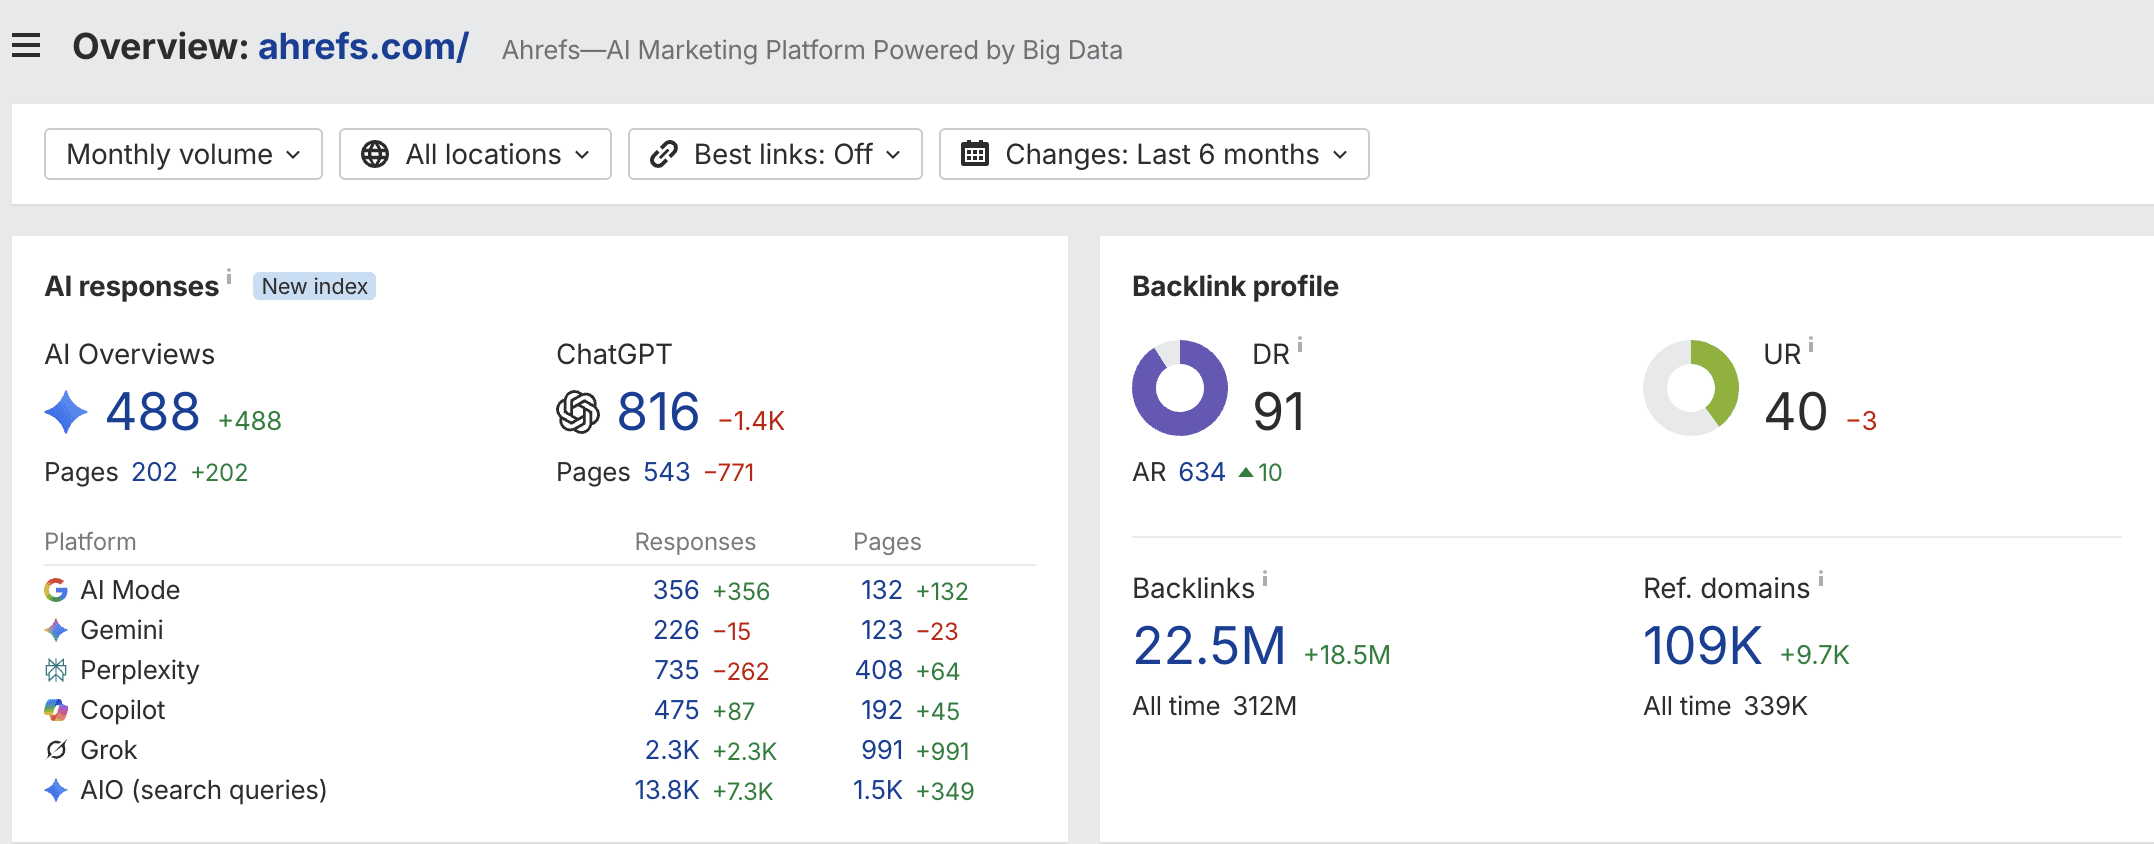
Task: Open AI Overviews pages count 202
Action: (x=154, y=472)
